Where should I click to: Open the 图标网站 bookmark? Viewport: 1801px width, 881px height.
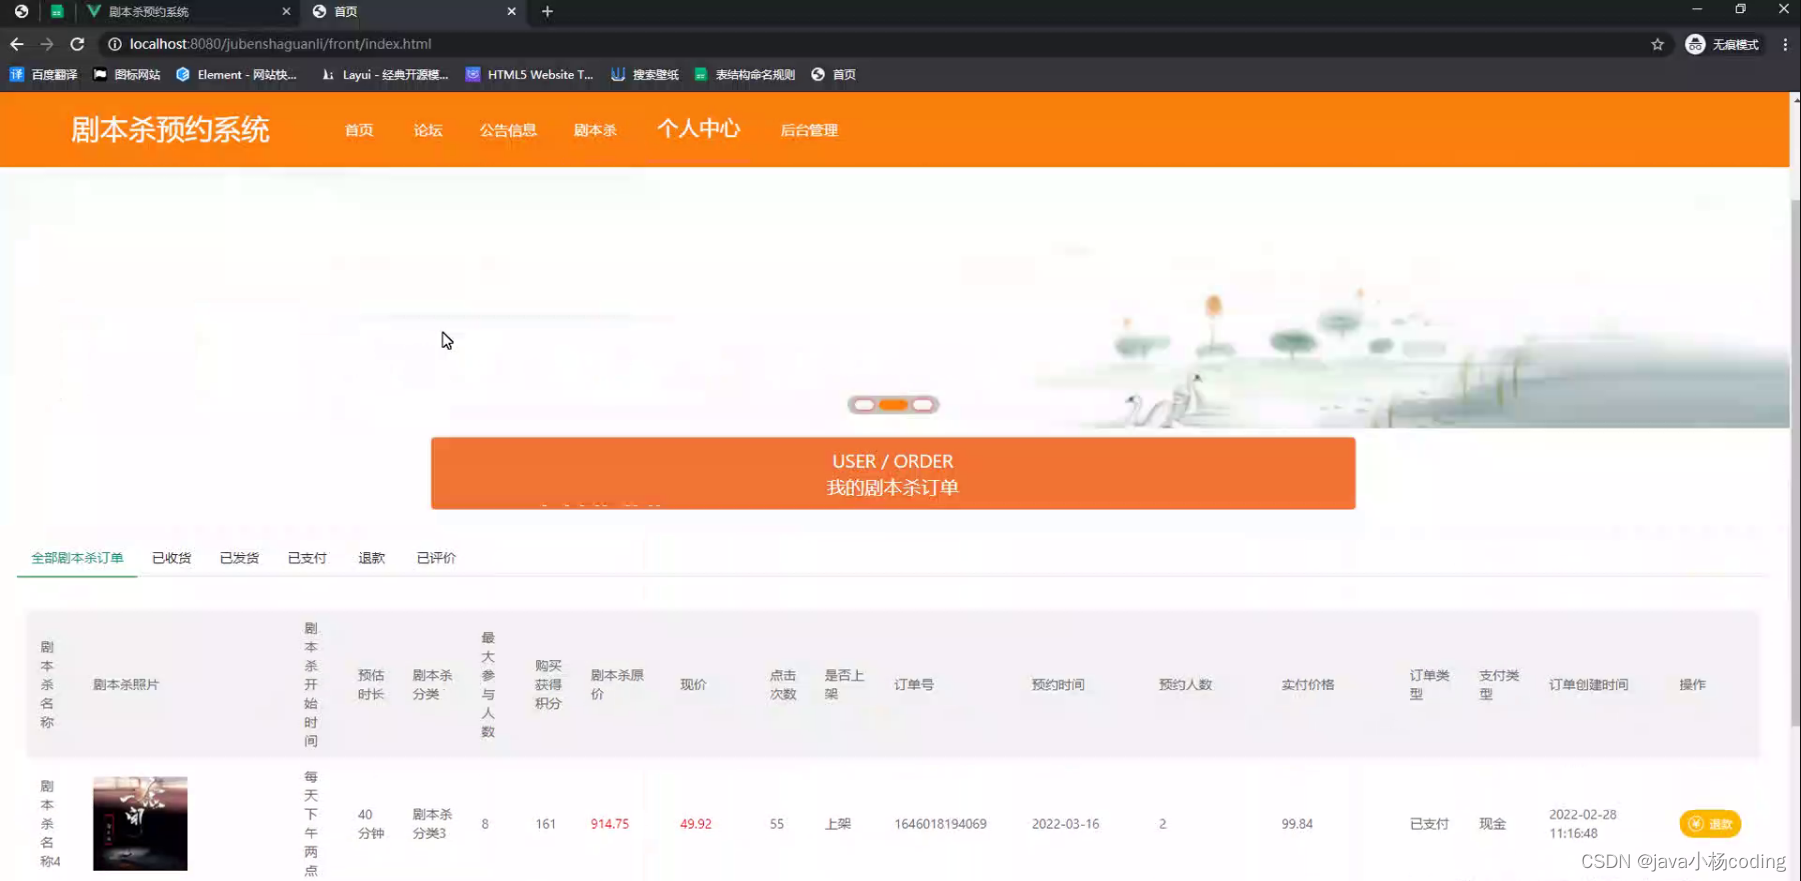126,74
